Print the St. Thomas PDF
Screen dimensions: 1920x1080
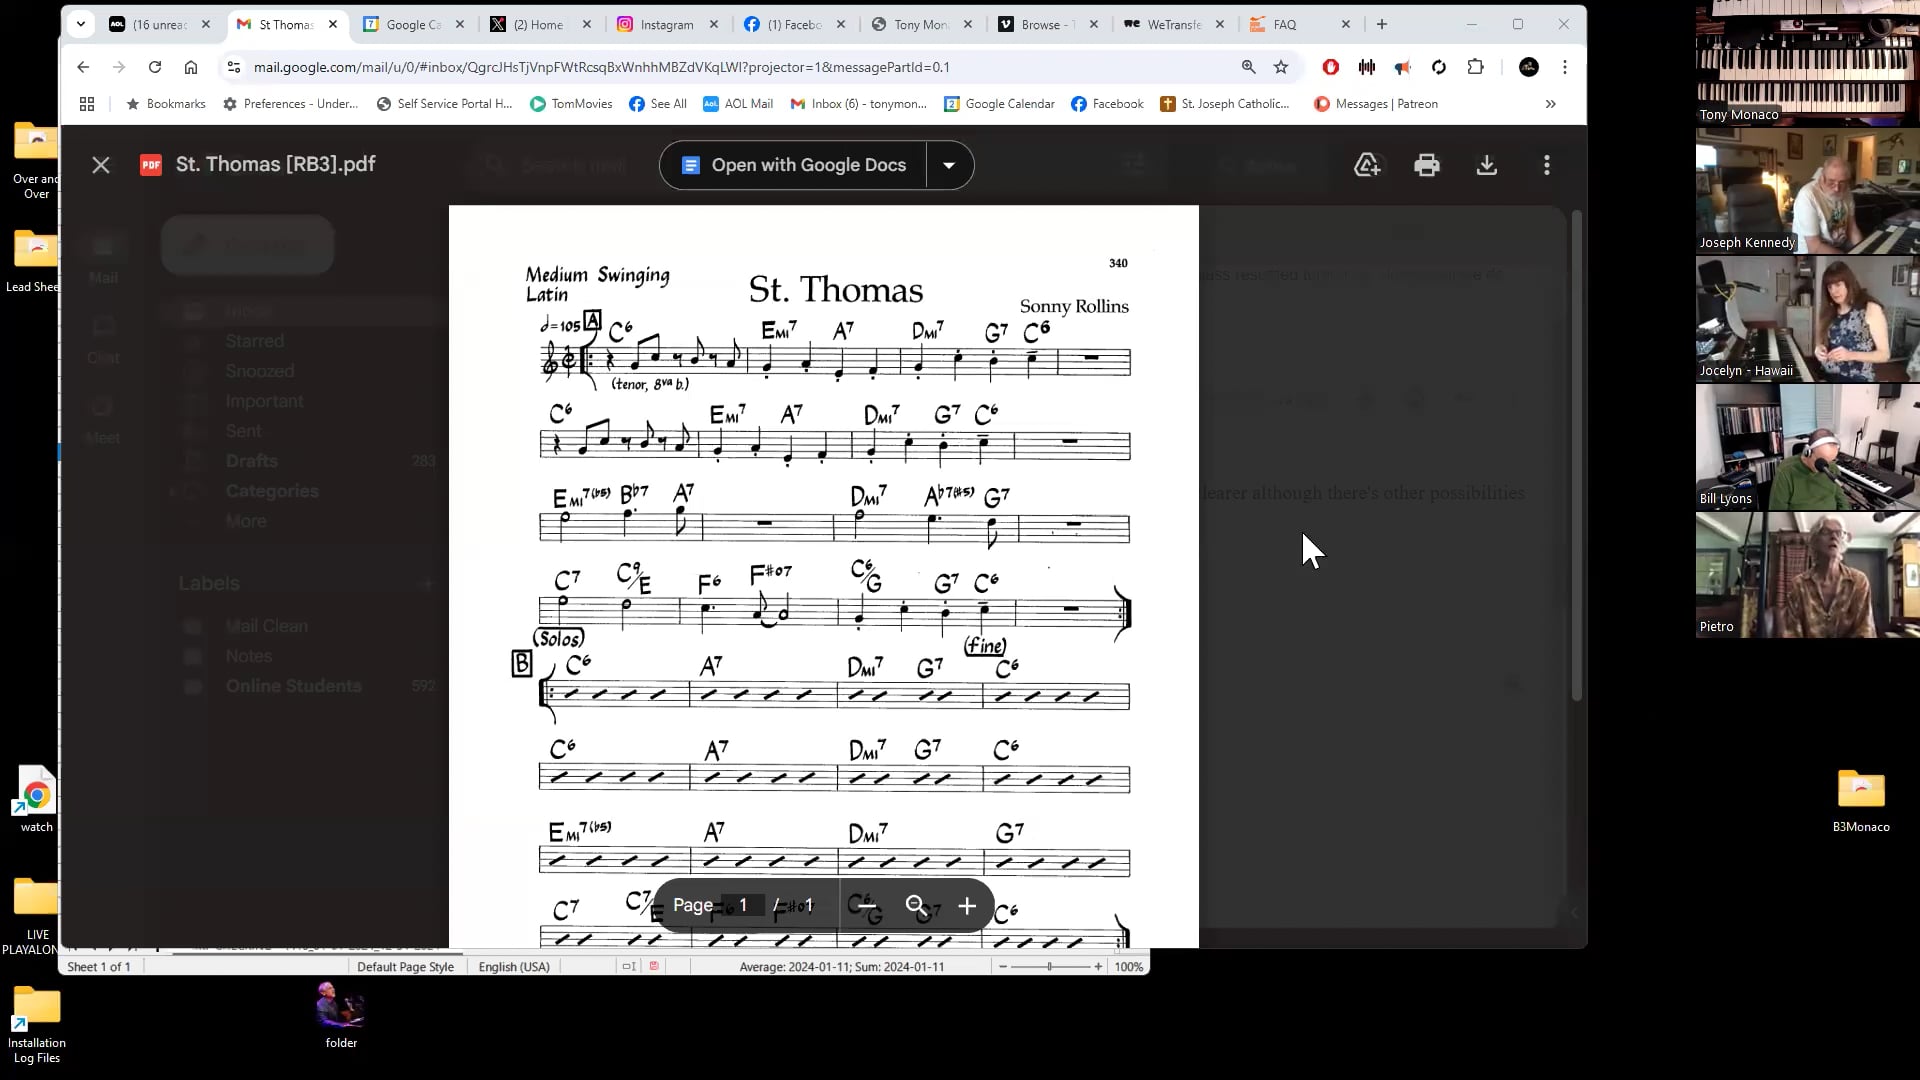(x=1427, y=165)
